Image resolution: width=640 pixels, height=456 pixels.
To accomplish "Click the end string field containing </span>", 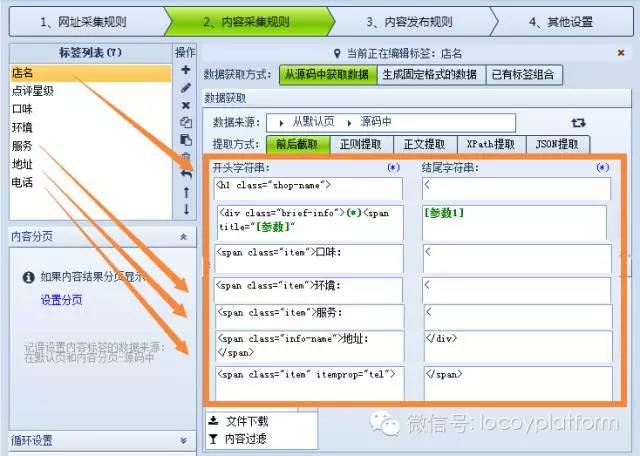I will [x=518, y=384].
